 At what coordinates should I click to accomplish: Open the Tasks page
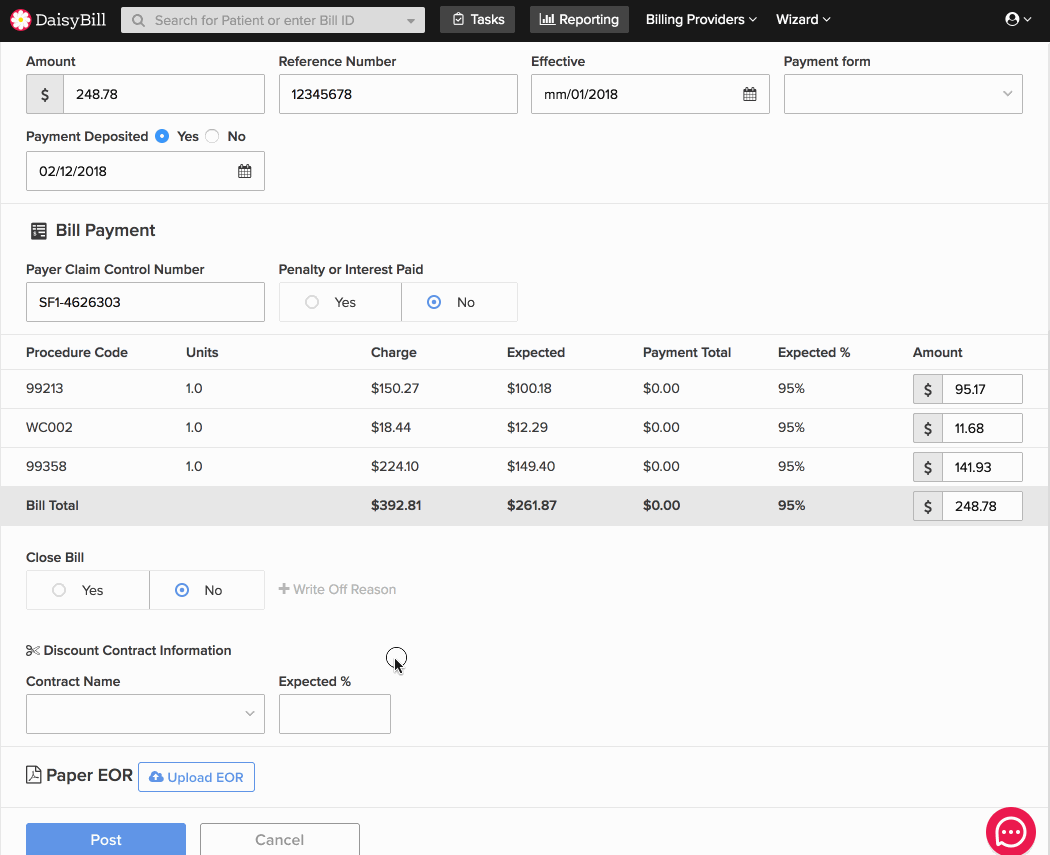477,19
